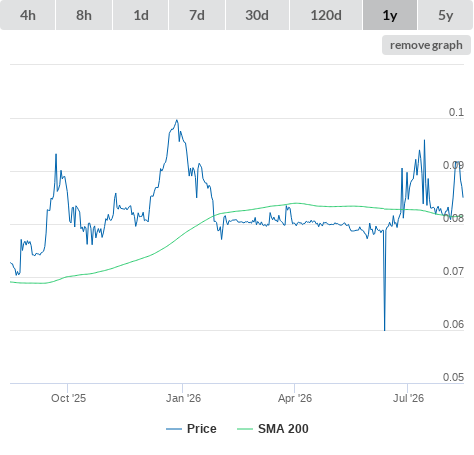Image resolution: width=474 pixels, height=455 pixels.
Task: Click the Apr '26 axis label
Action: click(295, 398)
